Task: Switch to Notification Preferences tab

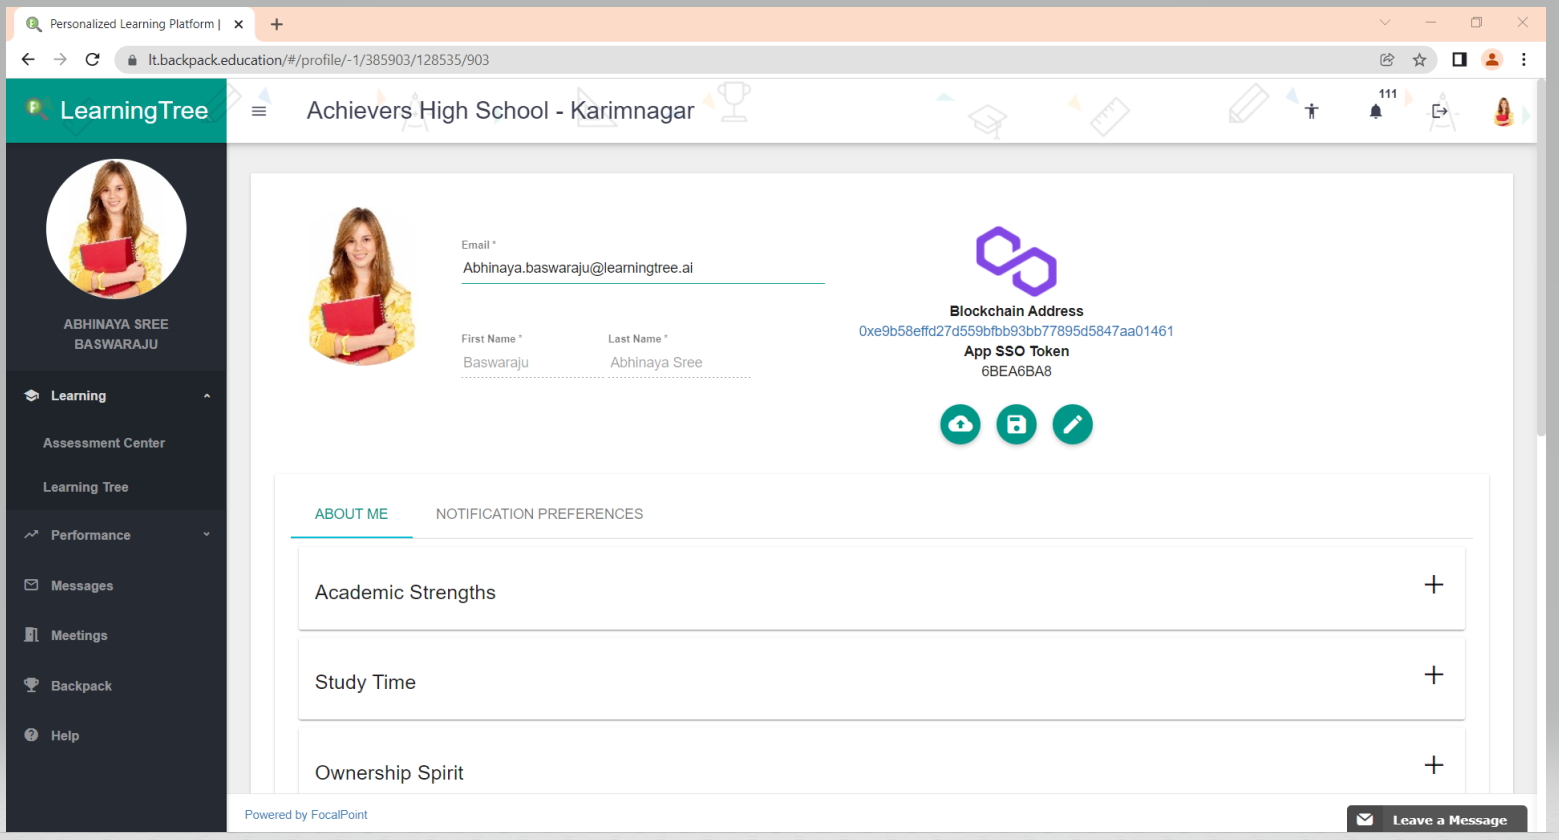Action: pyautogui.click(x=539, y=514)
